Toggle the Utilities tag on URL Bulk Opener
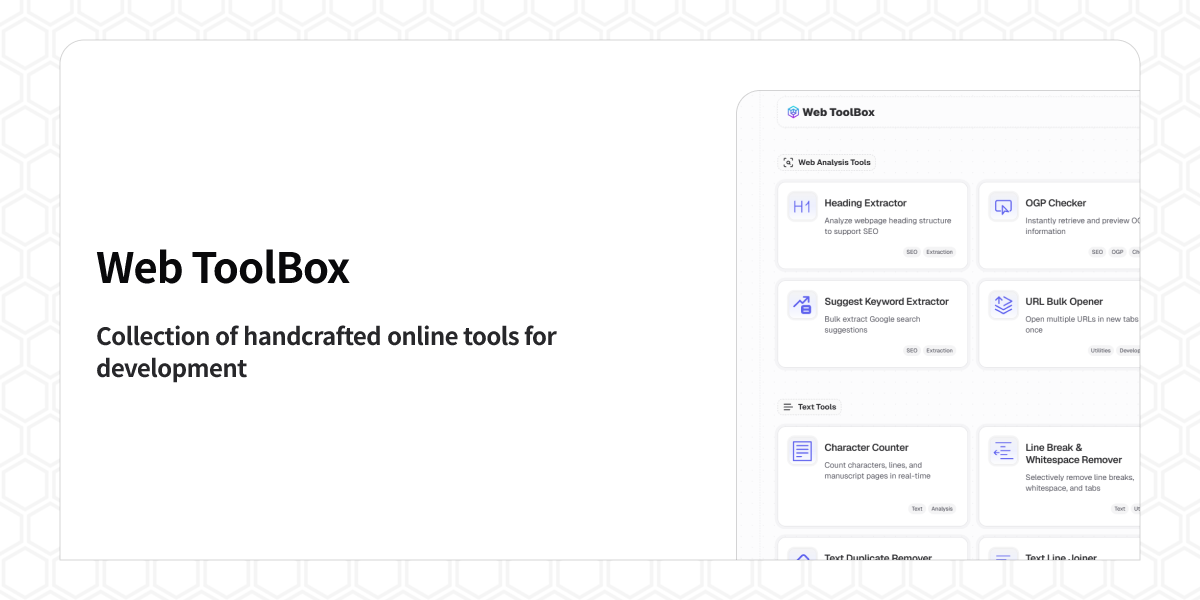 click(1100, 350)
